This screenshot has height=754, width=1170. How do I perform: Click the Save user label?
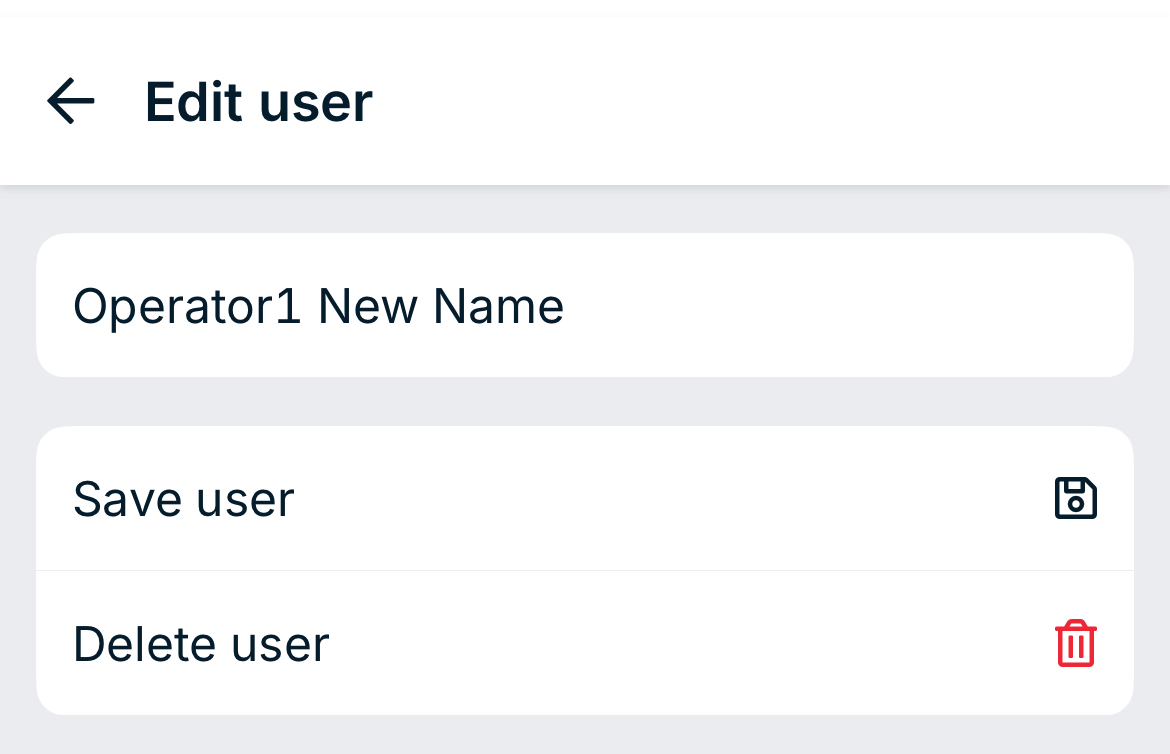(184, 499)
